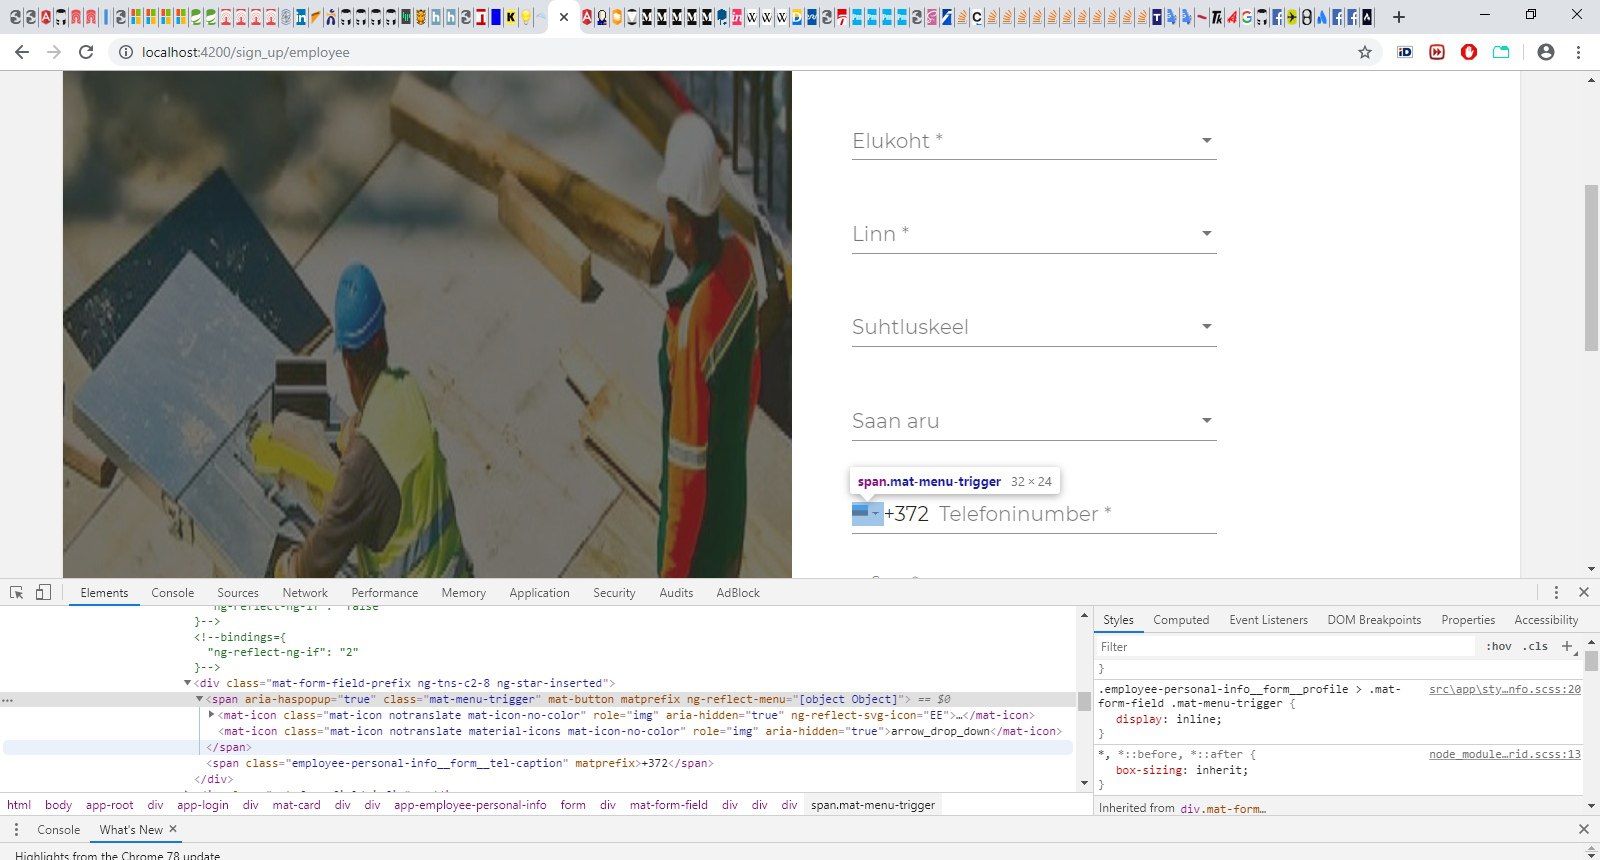
Task: Select mat-card in the breadcrumb
Action: tap(296, 805)
